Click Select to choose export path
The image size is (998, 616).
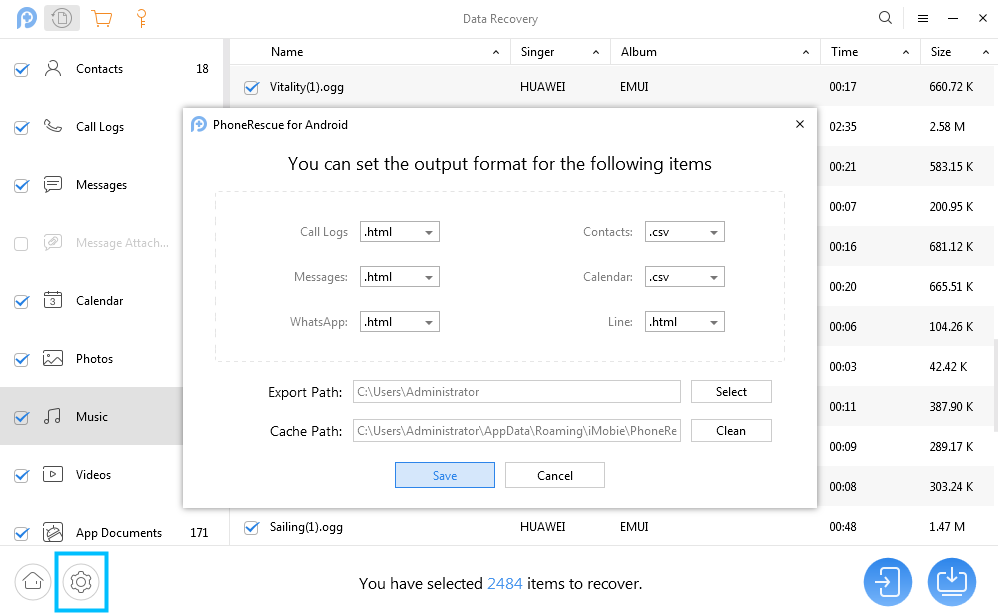coord(731,391)
